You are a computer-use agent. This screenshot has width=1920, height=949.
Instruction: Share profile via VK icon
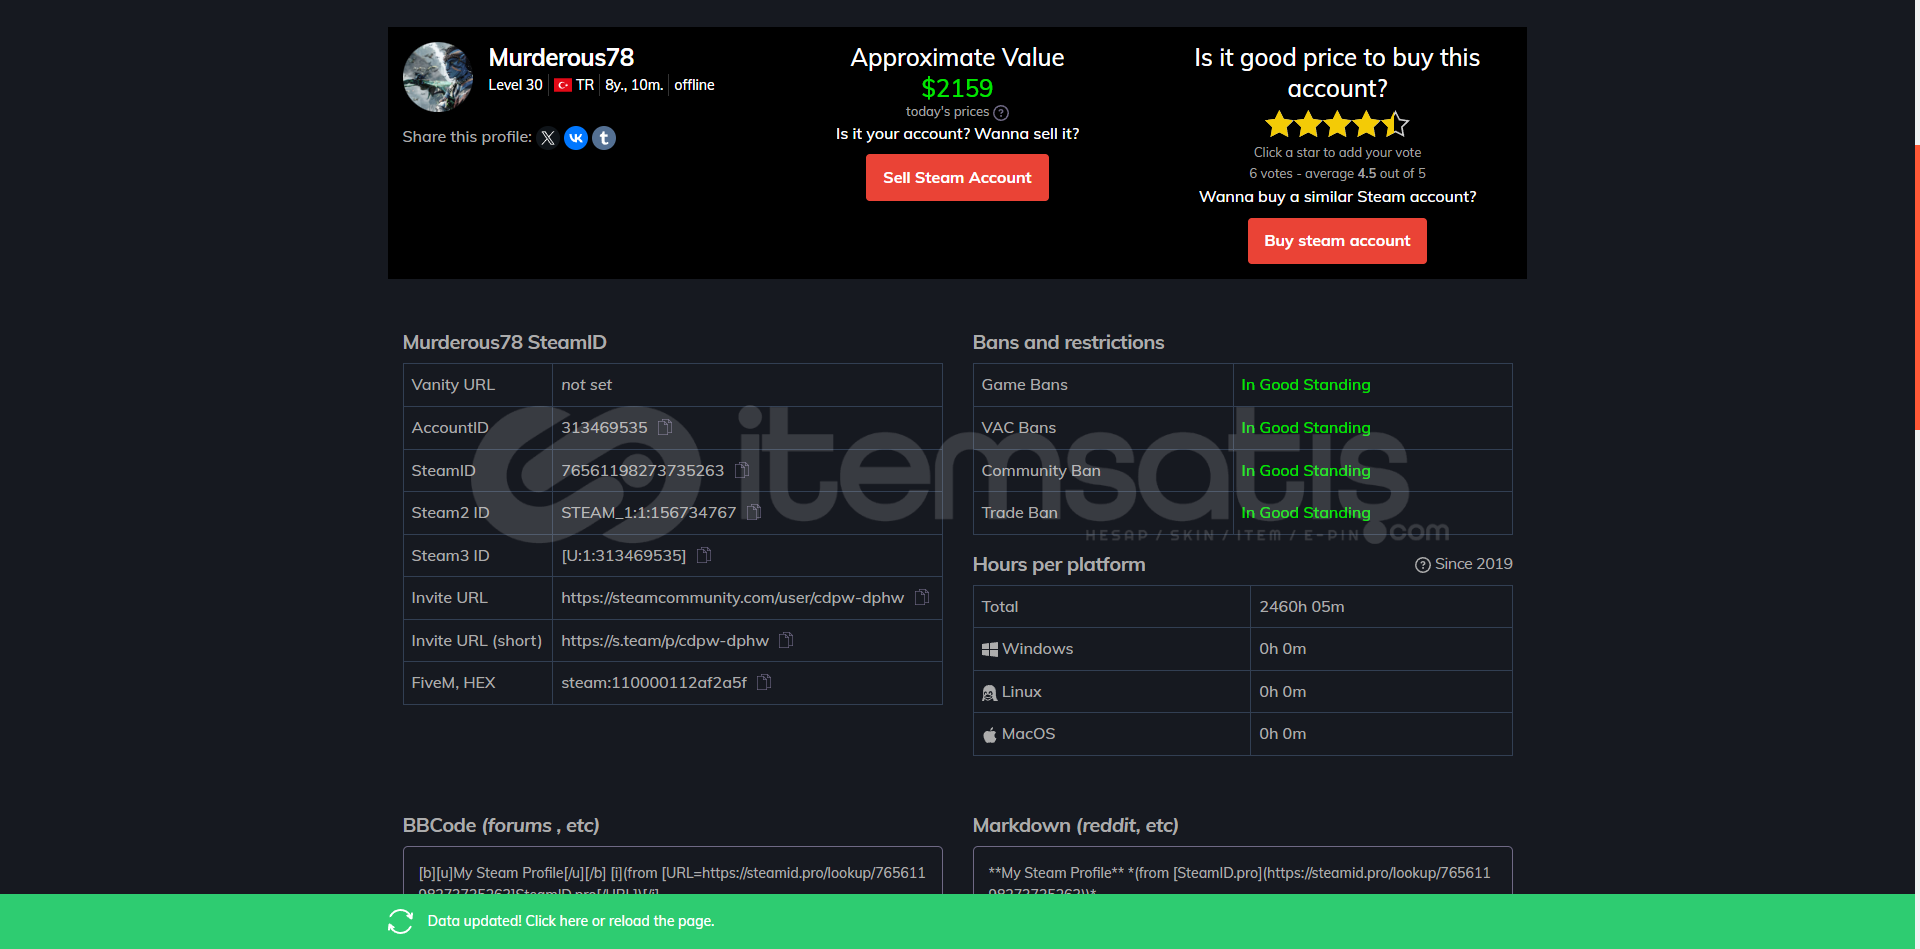[576, 138]
